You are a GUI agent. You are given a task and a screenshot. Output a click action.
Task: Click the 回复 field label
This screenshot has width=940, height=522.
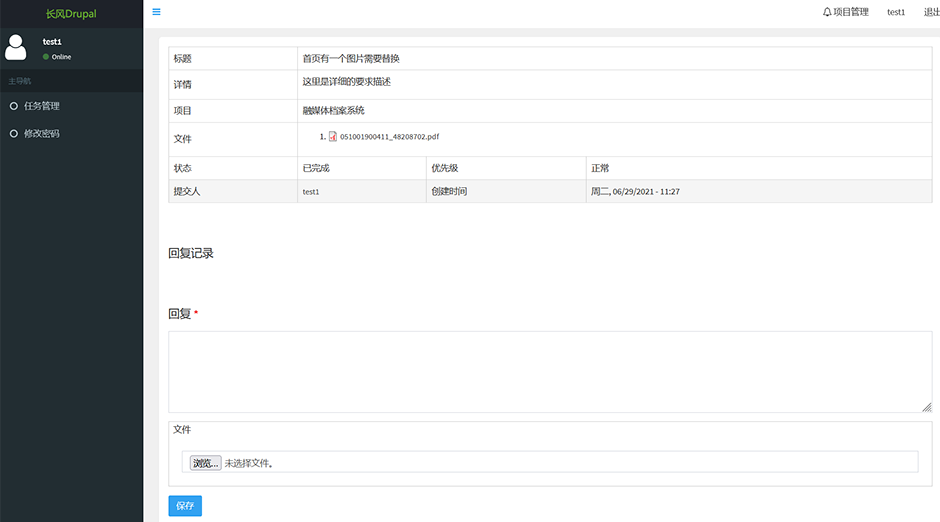click(x=180, y=314)
